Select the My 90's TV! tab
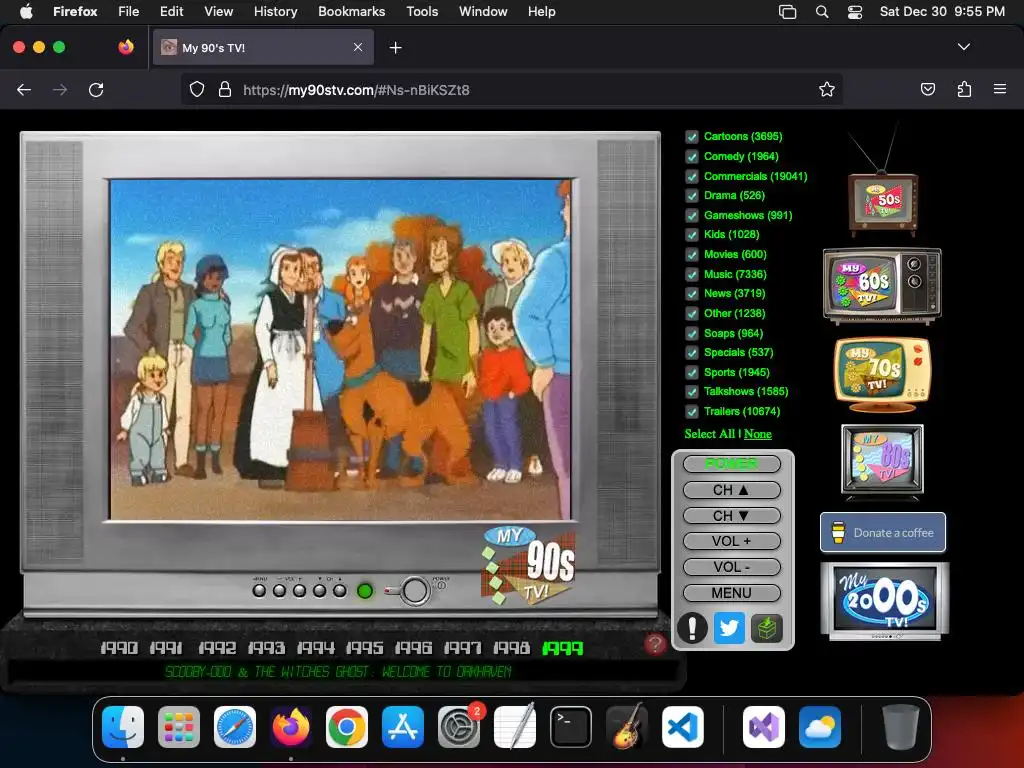 click(263, 47)
